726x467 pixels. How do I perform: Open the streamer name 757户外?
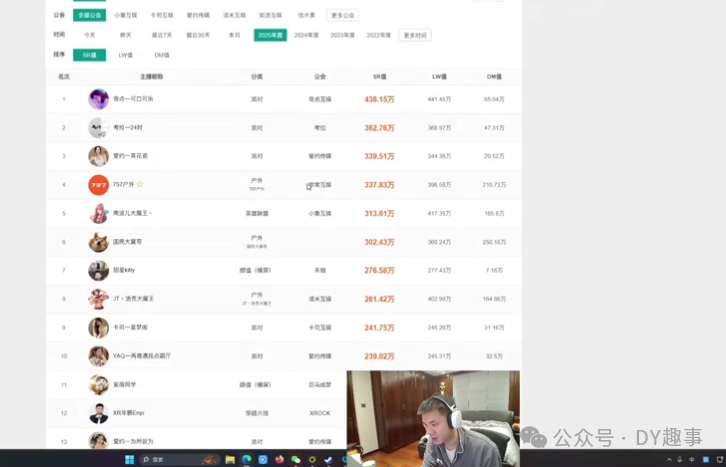point(124,184)
